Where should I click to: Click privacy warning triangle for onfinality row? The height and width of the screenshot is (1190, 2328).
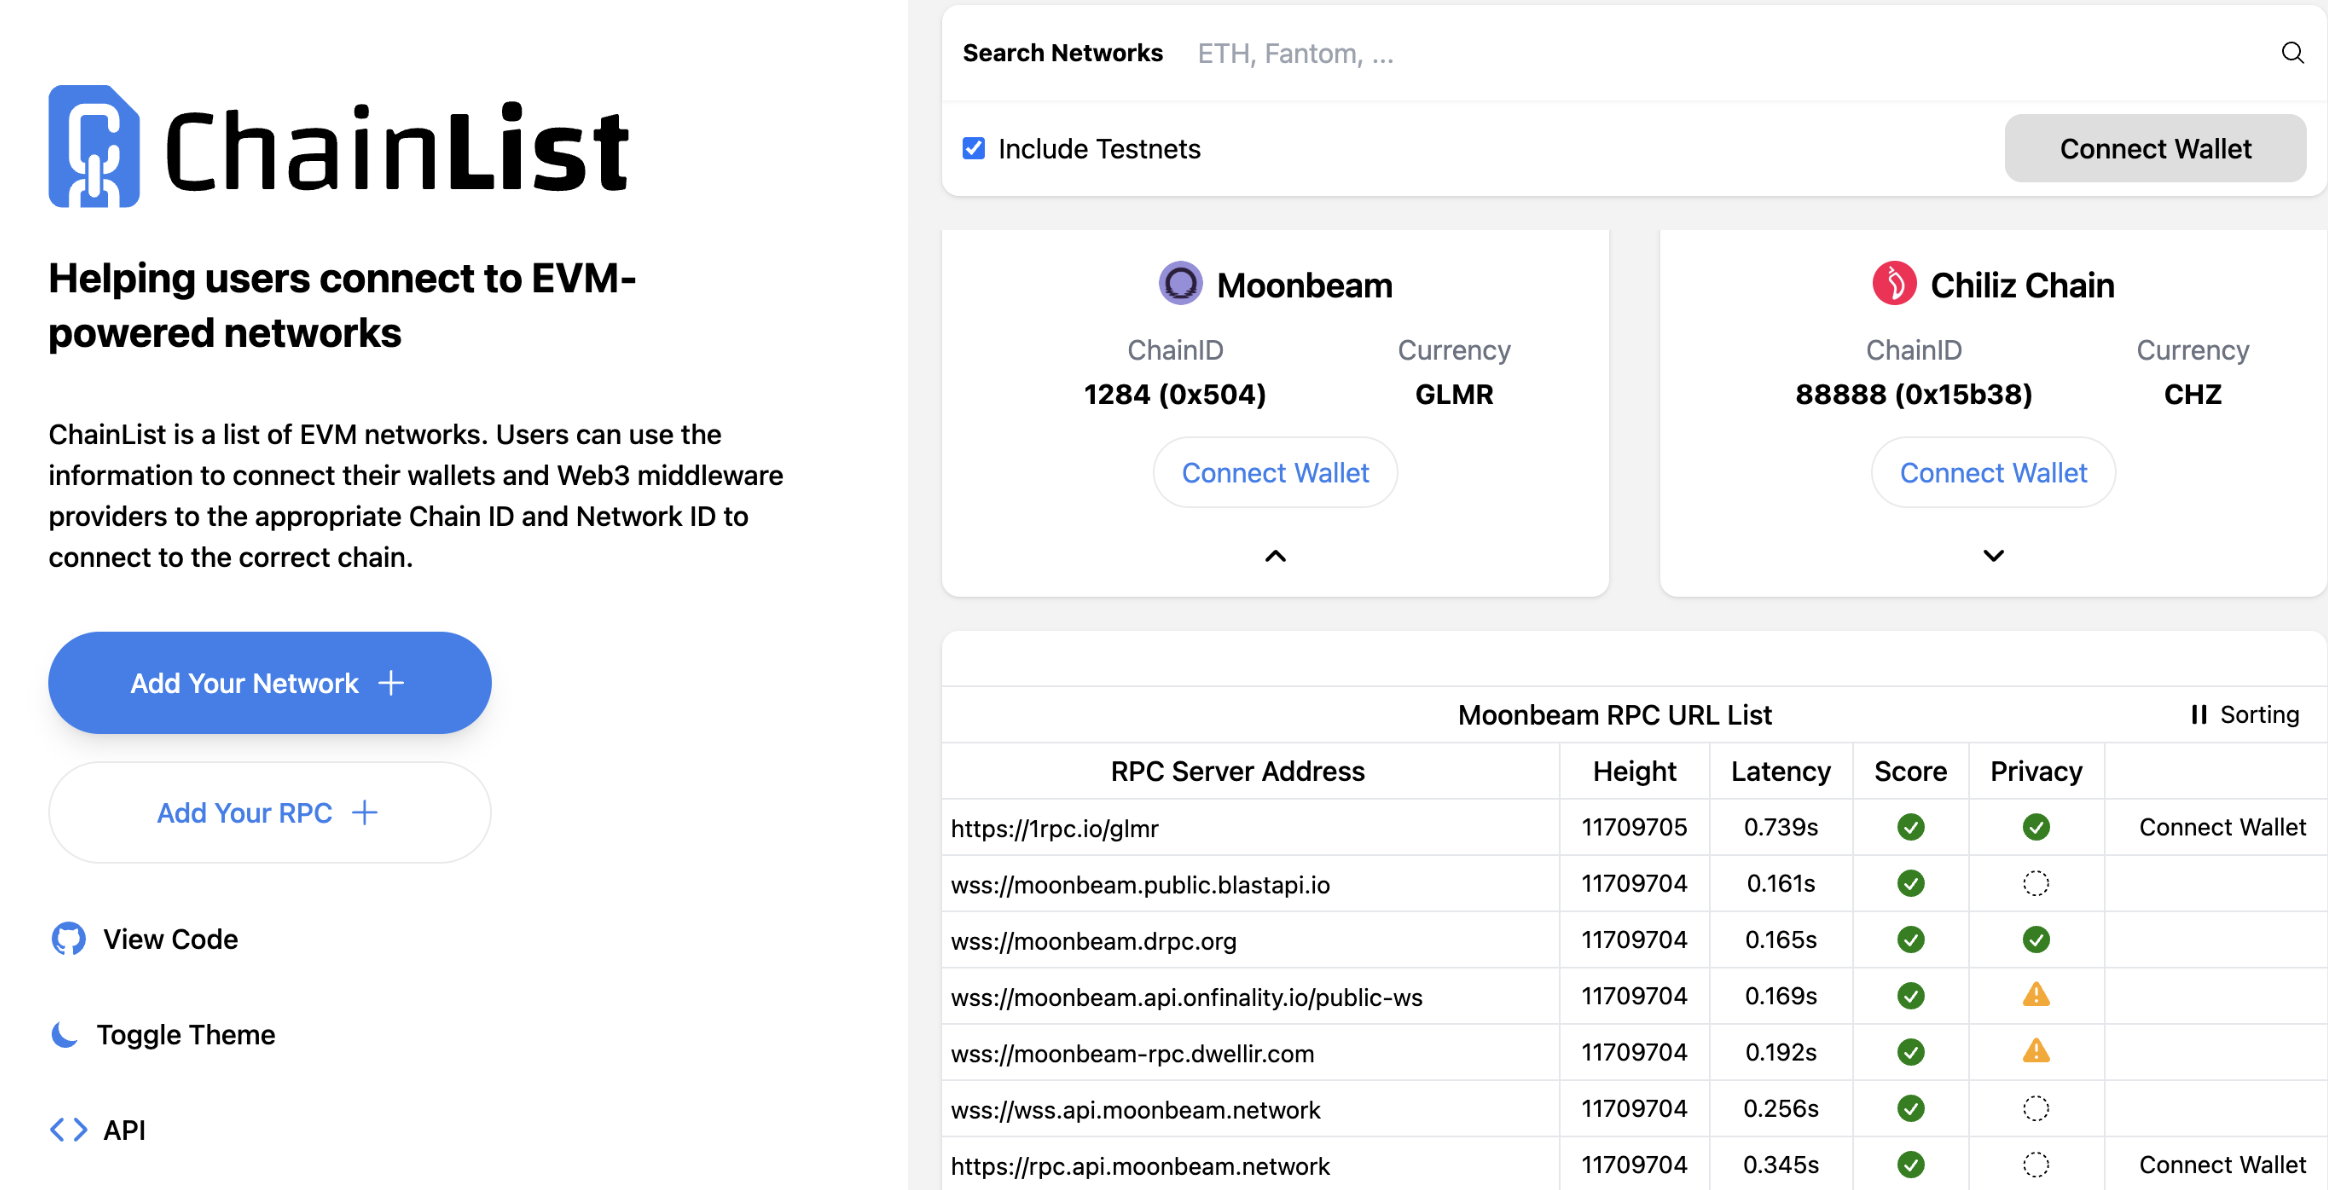[x=2036, y=995]
